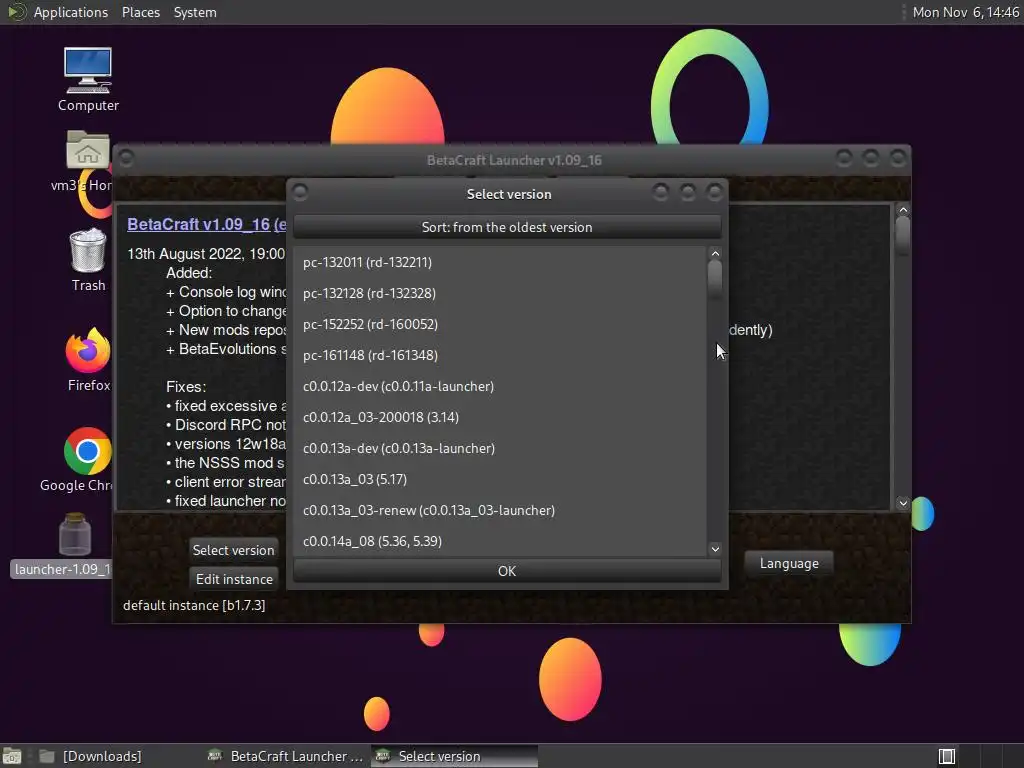This screenshot has height=768, width=1024.
Task: Click the clock showing Mon Nov 6, 14:46
Action: click(965, 12)
